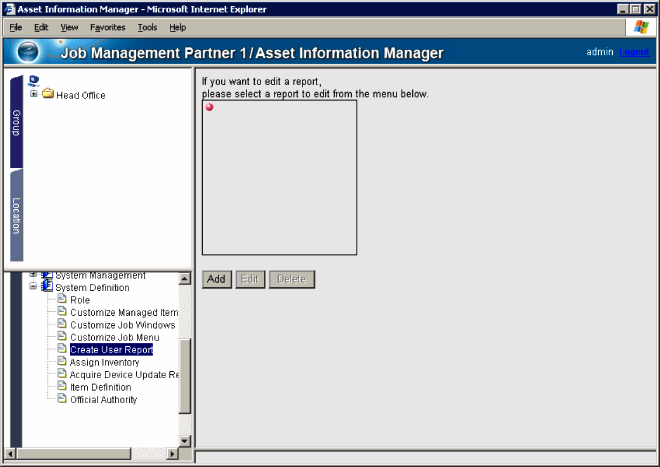
Task: Expand the Head Office tree node
Action: (x=34, y=93)
